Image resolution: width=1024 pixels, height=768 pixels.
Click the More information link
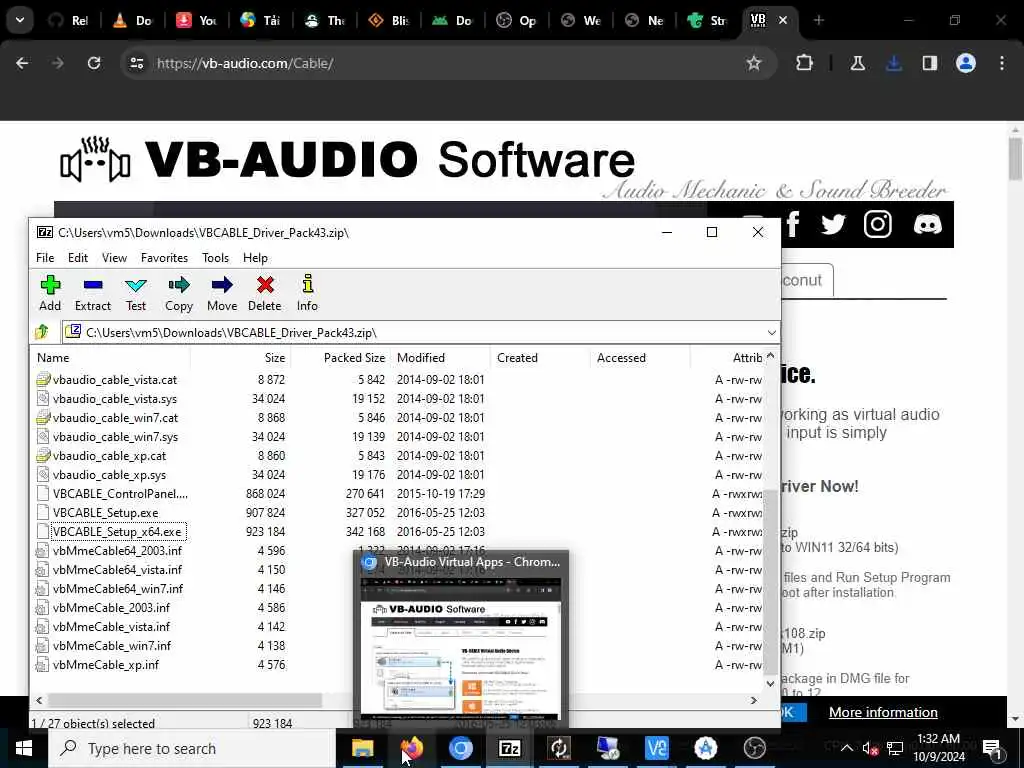883,712
